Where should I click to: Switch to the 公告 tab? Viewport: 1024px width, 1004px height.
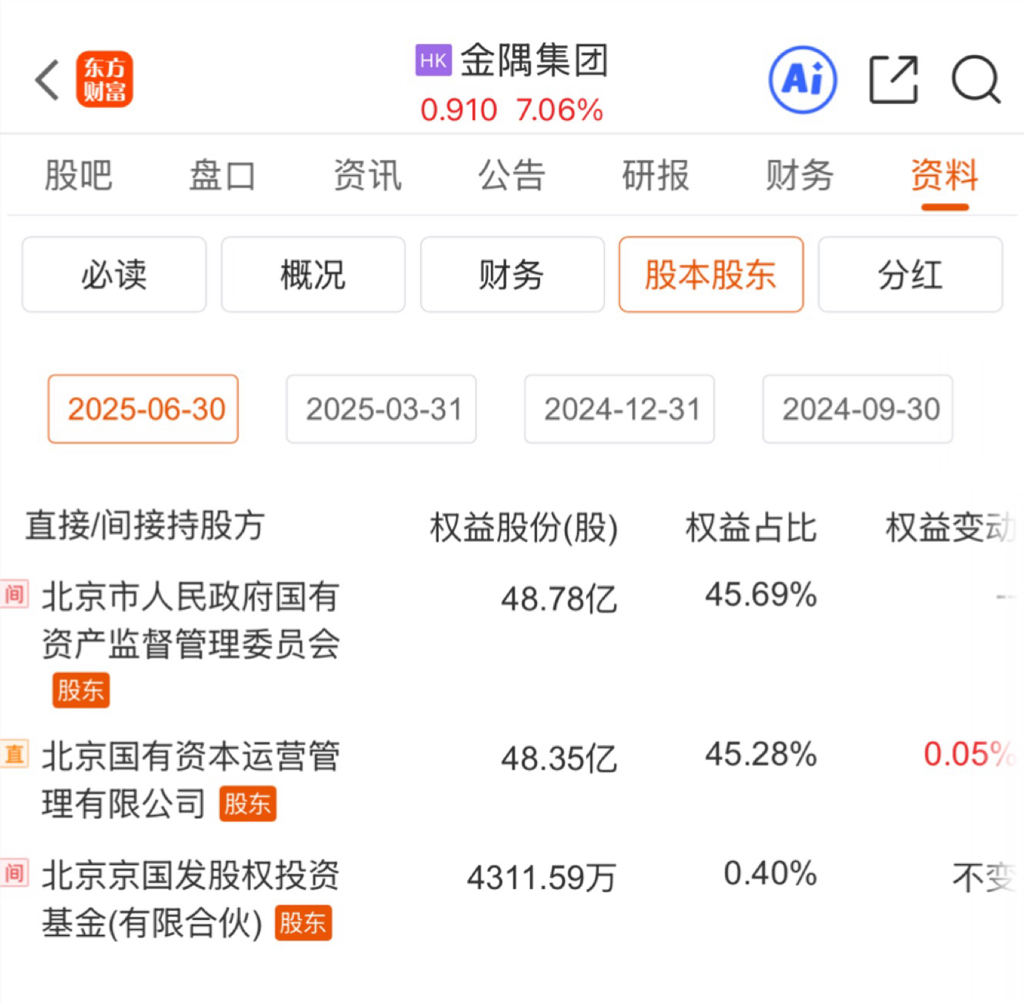tap(511, 176)
